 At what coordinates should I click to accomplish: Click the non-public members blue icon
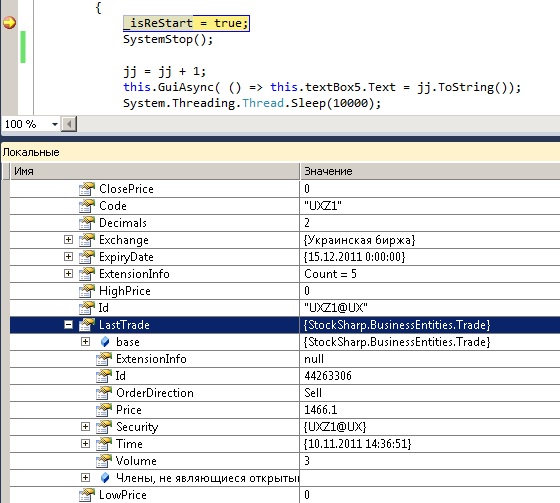(105, 478)
